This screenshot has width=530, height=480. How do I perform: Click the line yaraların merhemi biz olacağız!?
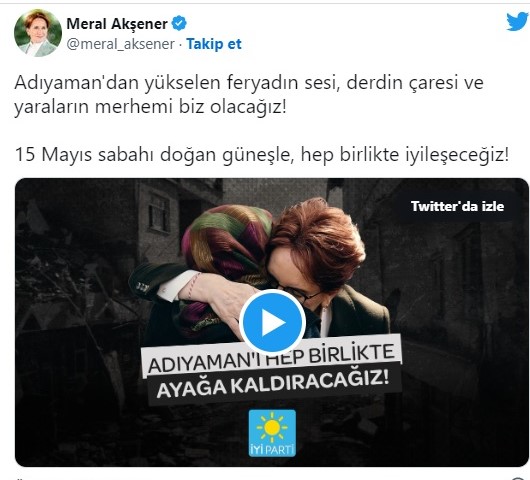[x=150, y=107]
